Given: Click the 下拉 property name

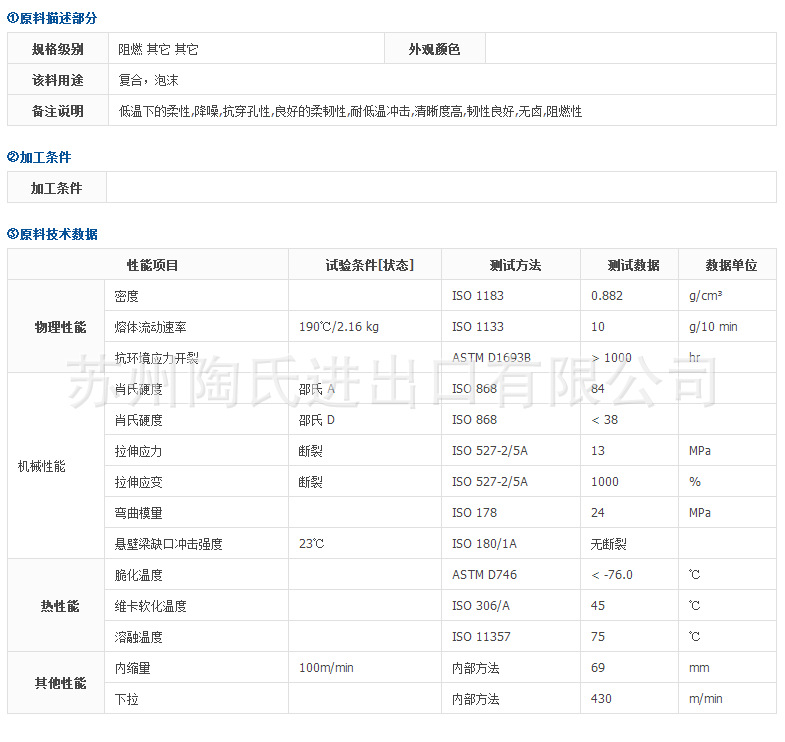Looking at the screenshot, I should (126, 700).
